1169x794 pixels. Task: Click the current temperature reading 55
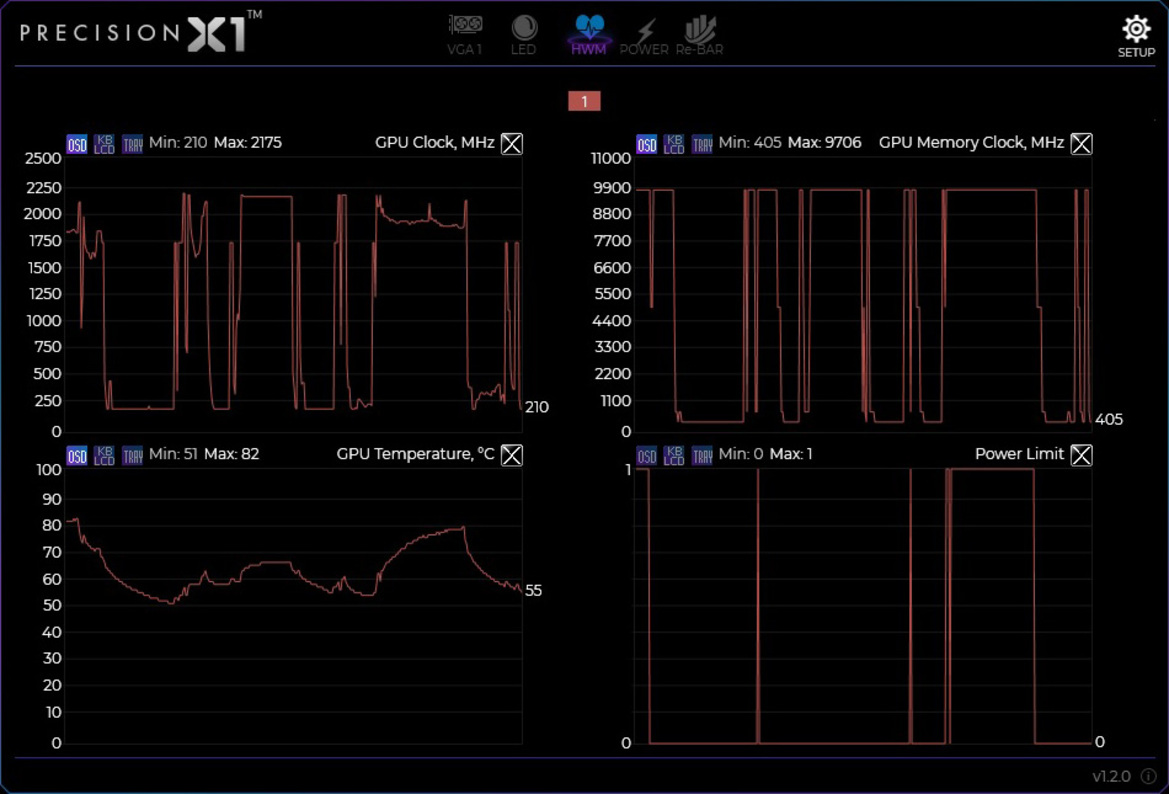[533, 590]
